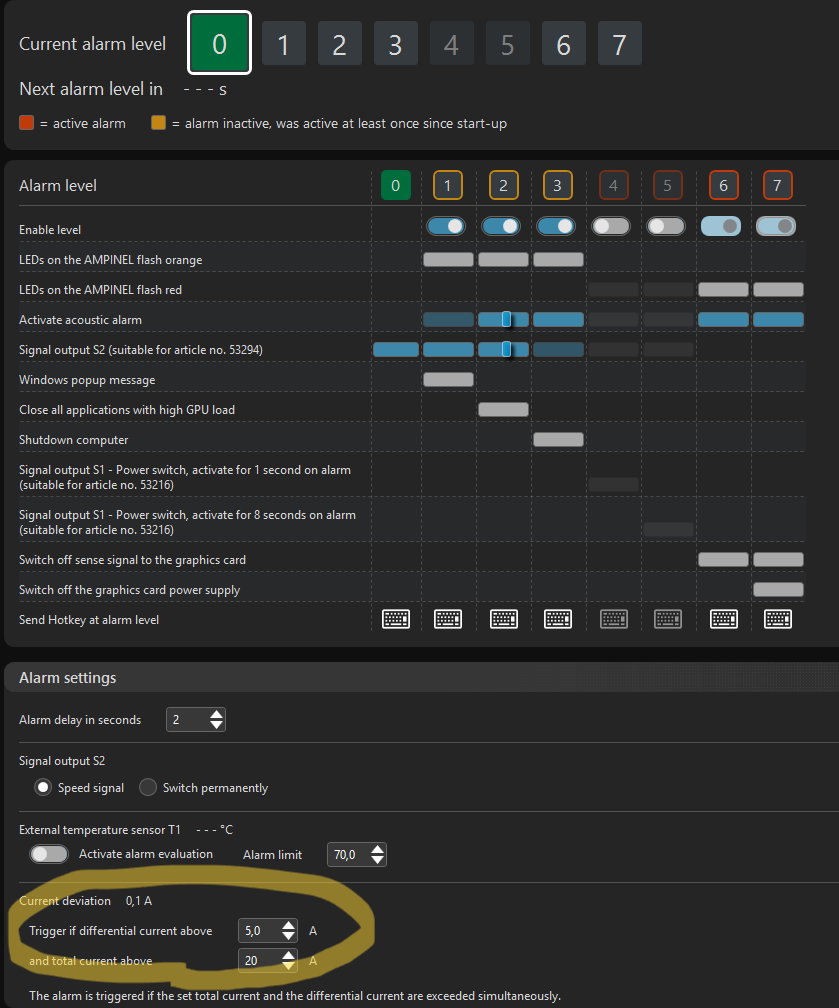Toggle acoustic alarm for level 6
The height and width of the screenshot is (1008, 839).
pos(723,320)
